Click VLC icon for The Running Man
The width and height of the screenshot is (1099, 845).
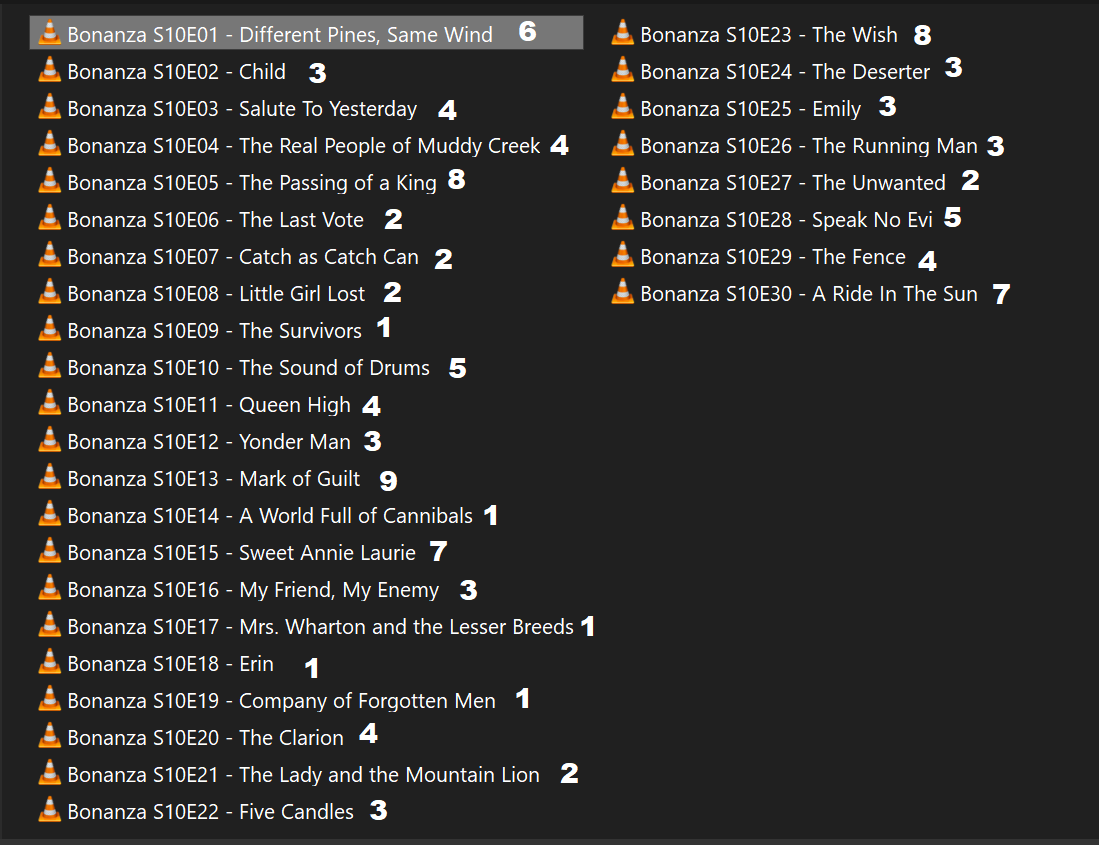[x=622, y=144]
